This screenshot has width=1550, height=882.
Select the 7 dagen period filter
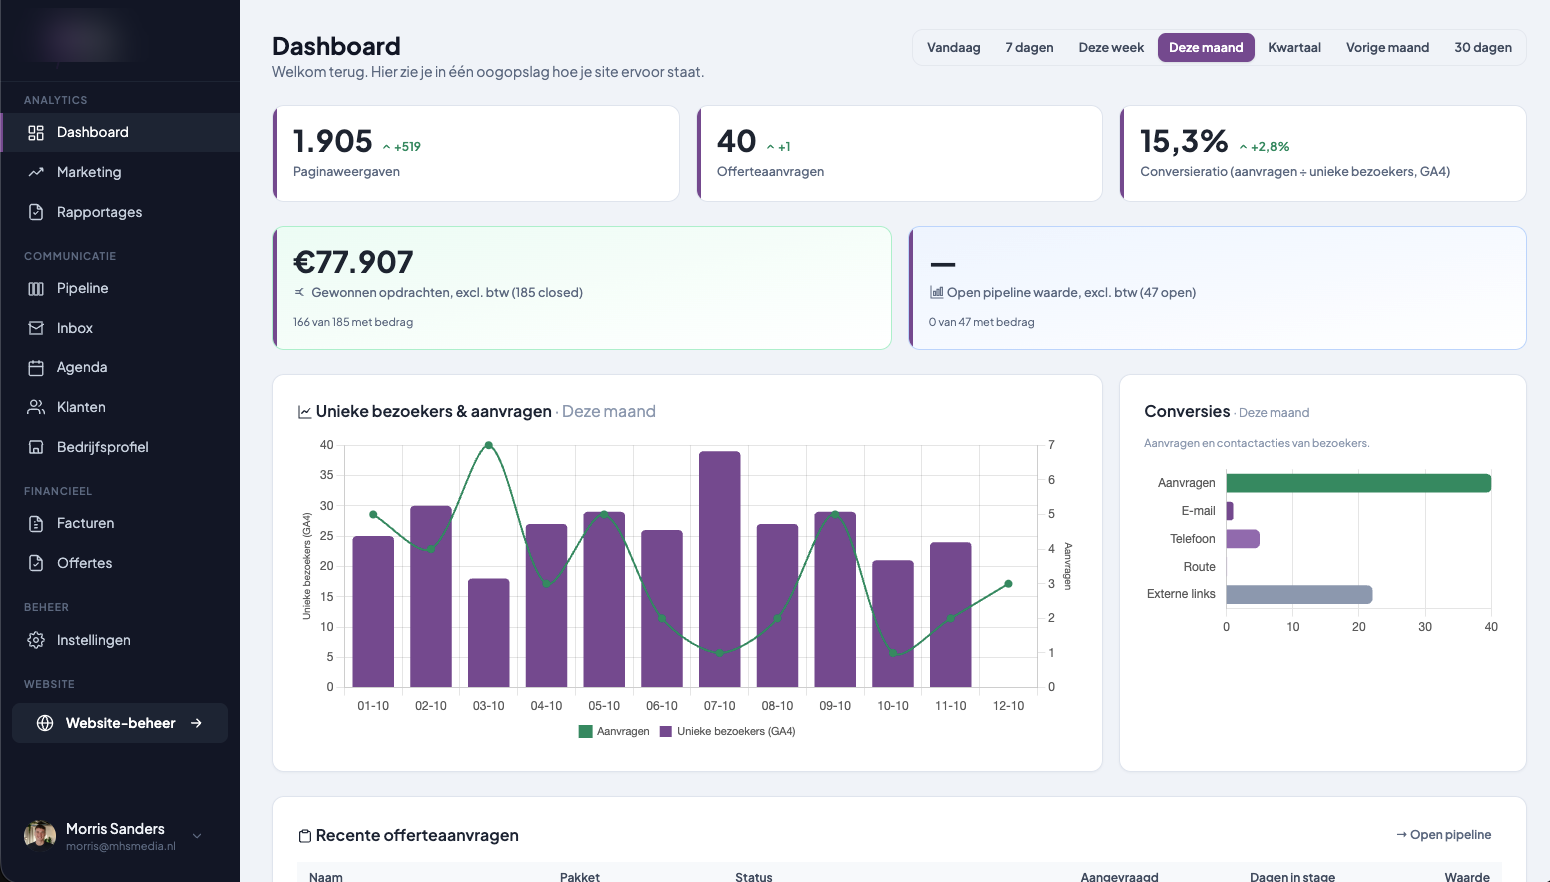(1029, 47)
